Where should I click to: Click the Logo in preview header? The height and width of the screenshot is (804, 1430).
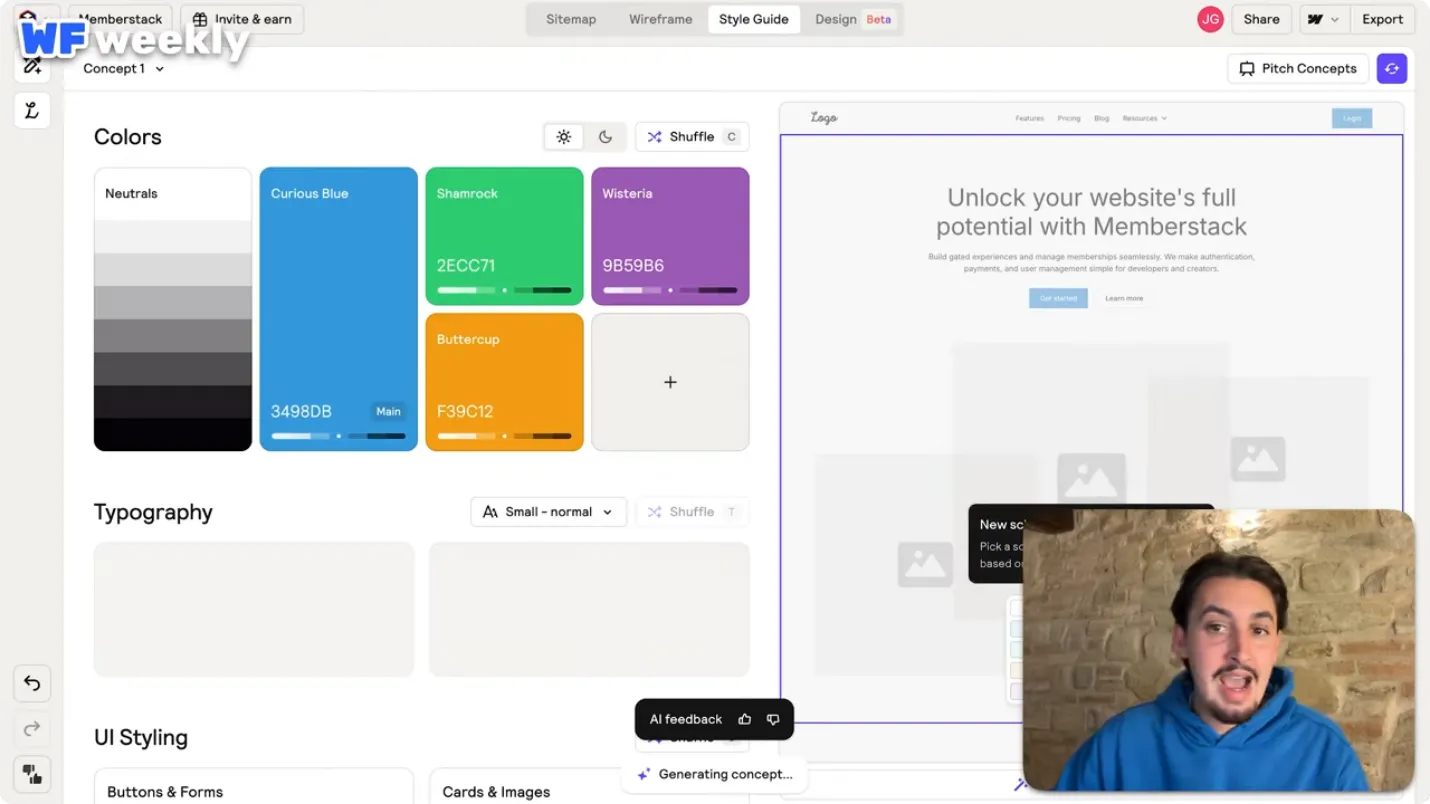point(824,118)
